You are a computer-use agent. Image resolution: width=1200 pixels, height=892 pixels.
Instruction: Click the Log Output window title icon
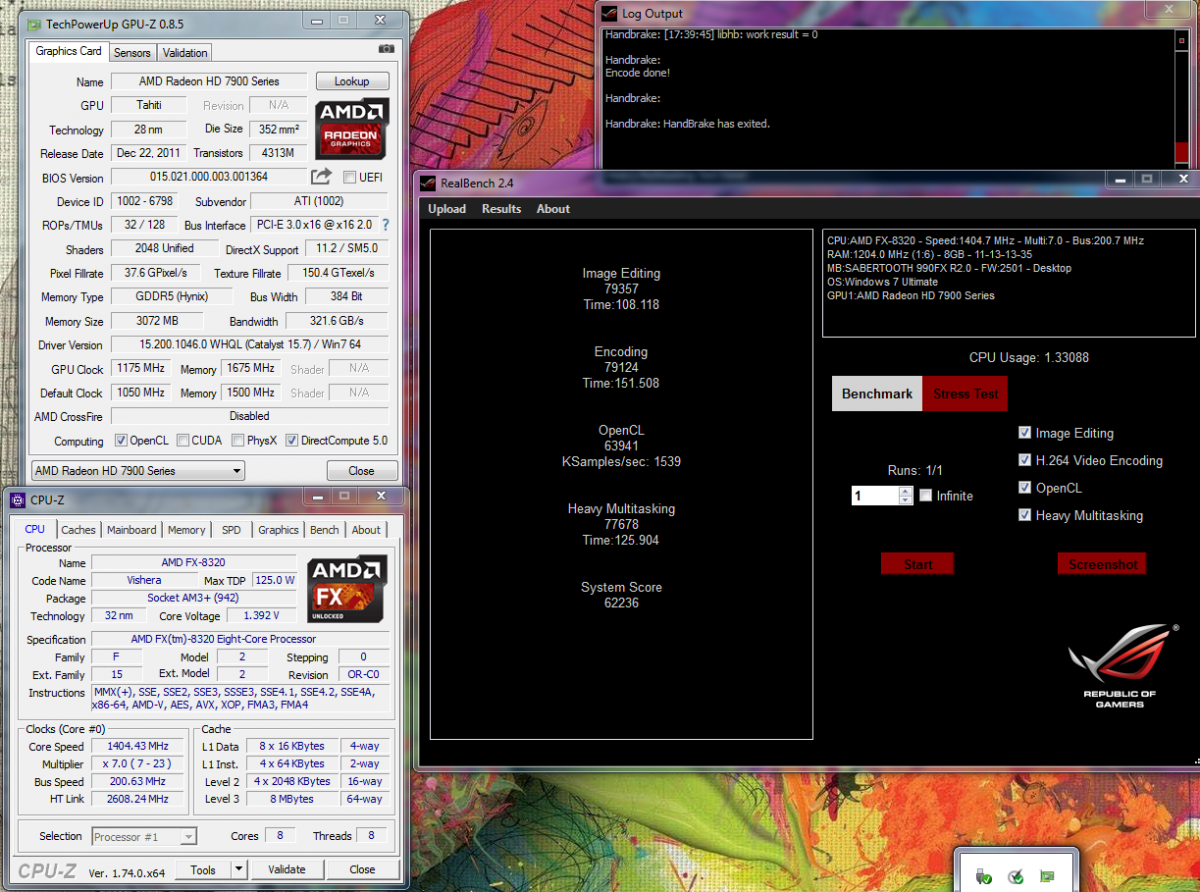click(x=608, y=13)
